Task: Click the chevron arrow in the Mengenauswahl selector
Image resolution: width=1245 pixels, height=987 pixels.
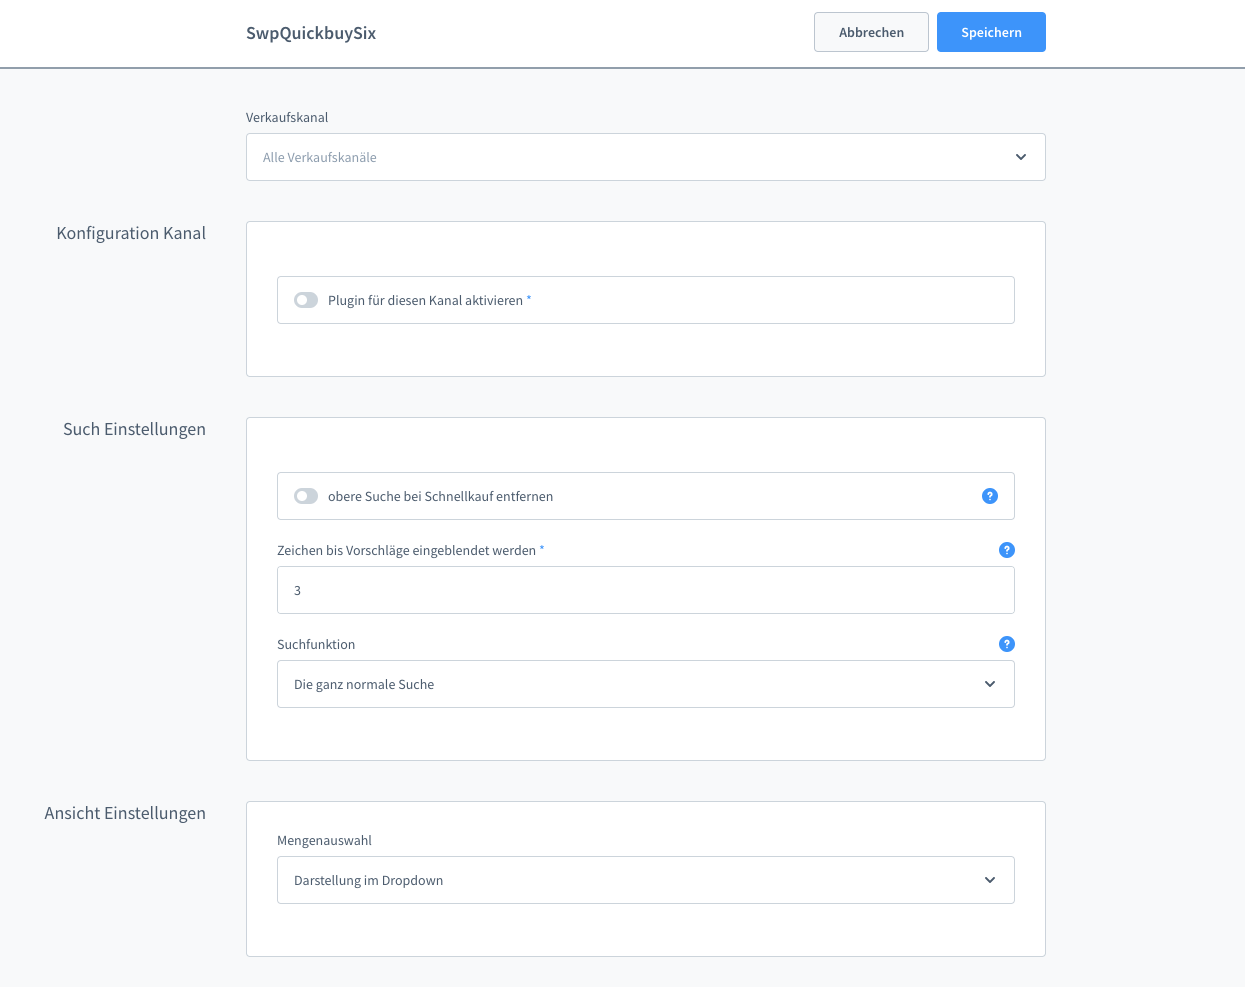Action: pyautogui.click(x=989, y=880)
